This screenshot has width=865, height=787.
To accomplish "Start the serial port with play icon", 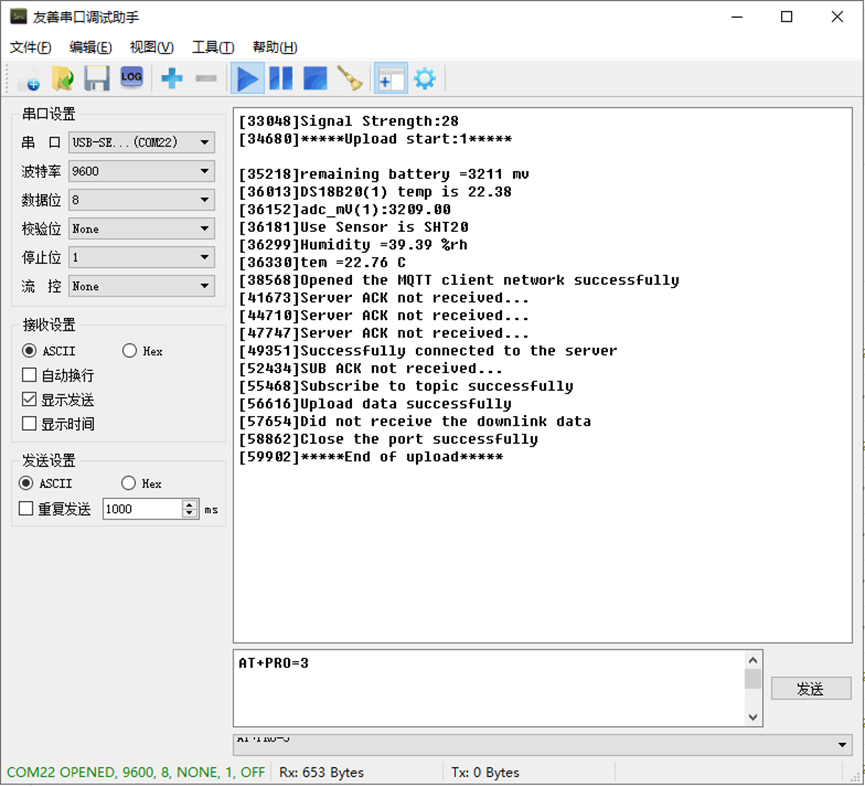I will pos(248,79).
